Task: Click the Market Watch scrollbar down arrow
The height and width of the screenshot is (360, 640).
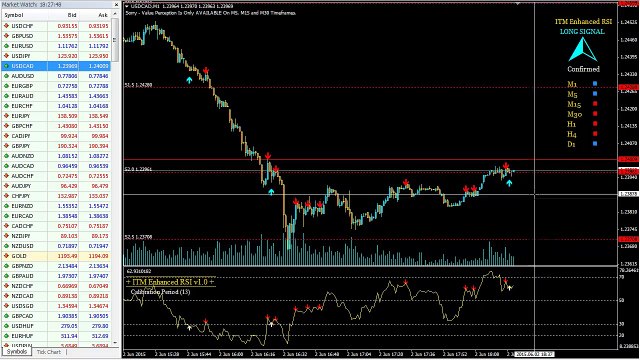Action: pos(115,343)
